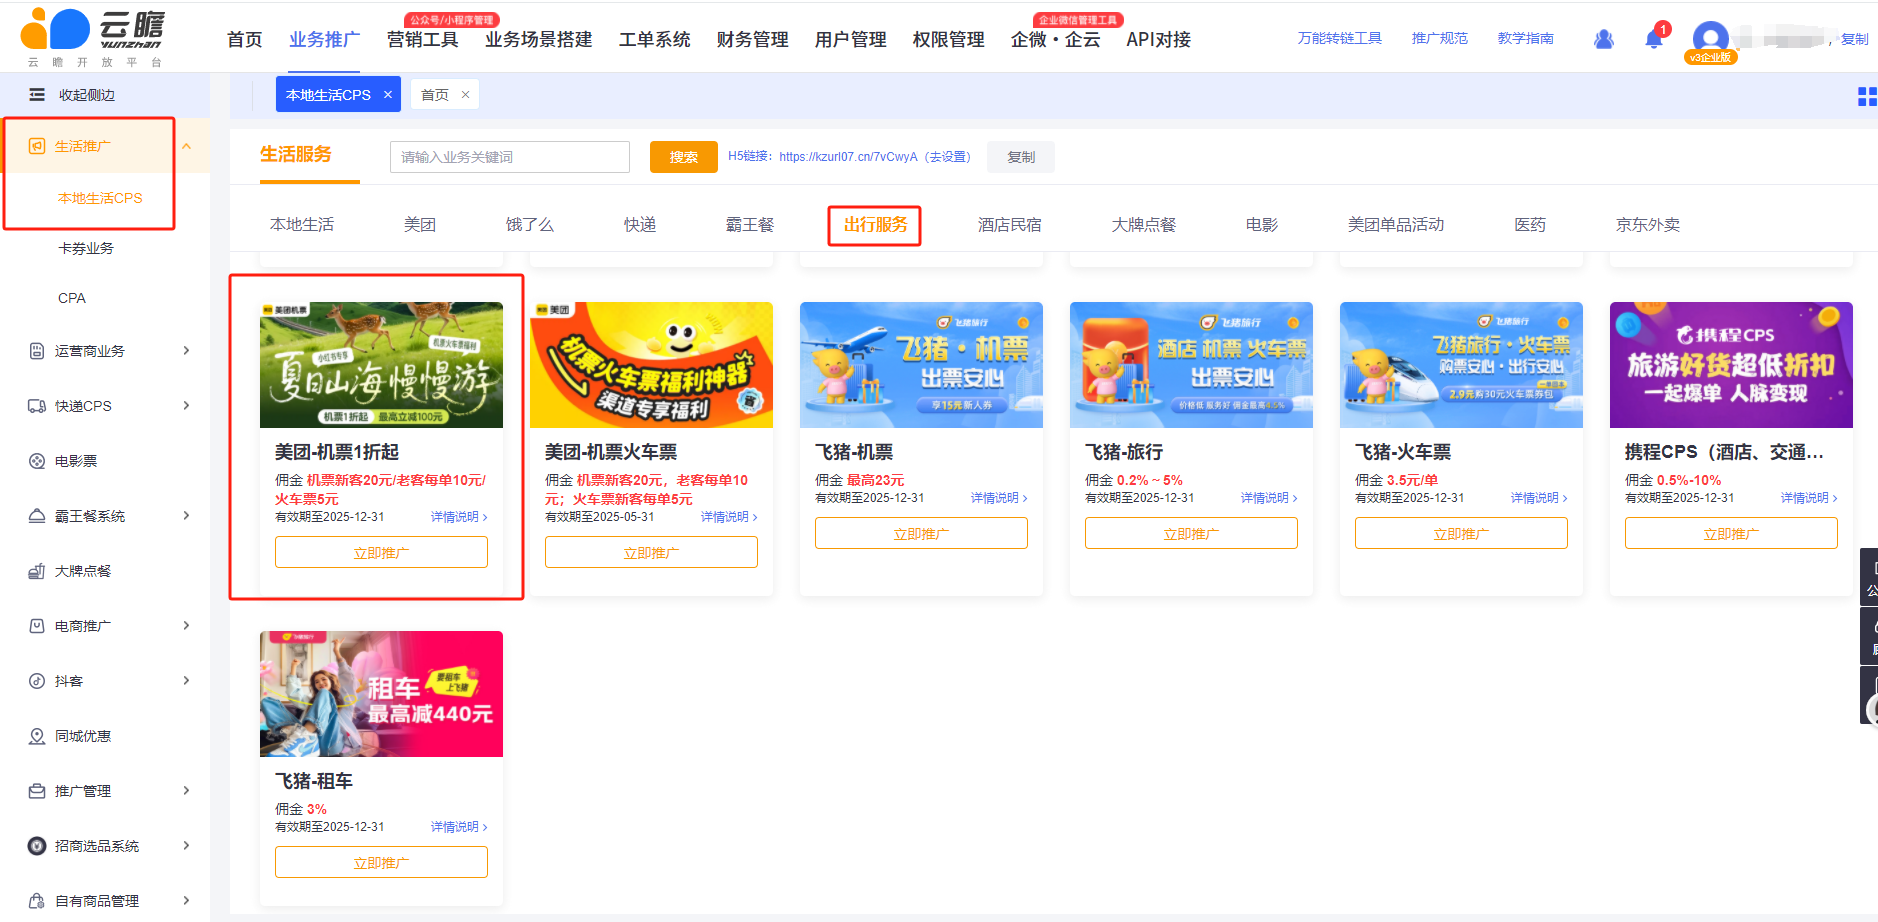Close the 首页 page tab

pos(465,95)
